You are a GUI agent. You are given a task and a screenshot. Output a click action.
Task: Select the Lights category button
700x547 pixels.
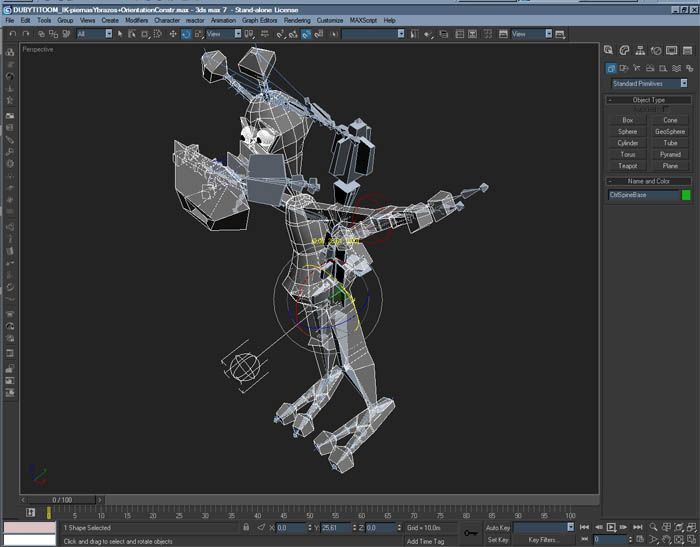click(637, 68)
